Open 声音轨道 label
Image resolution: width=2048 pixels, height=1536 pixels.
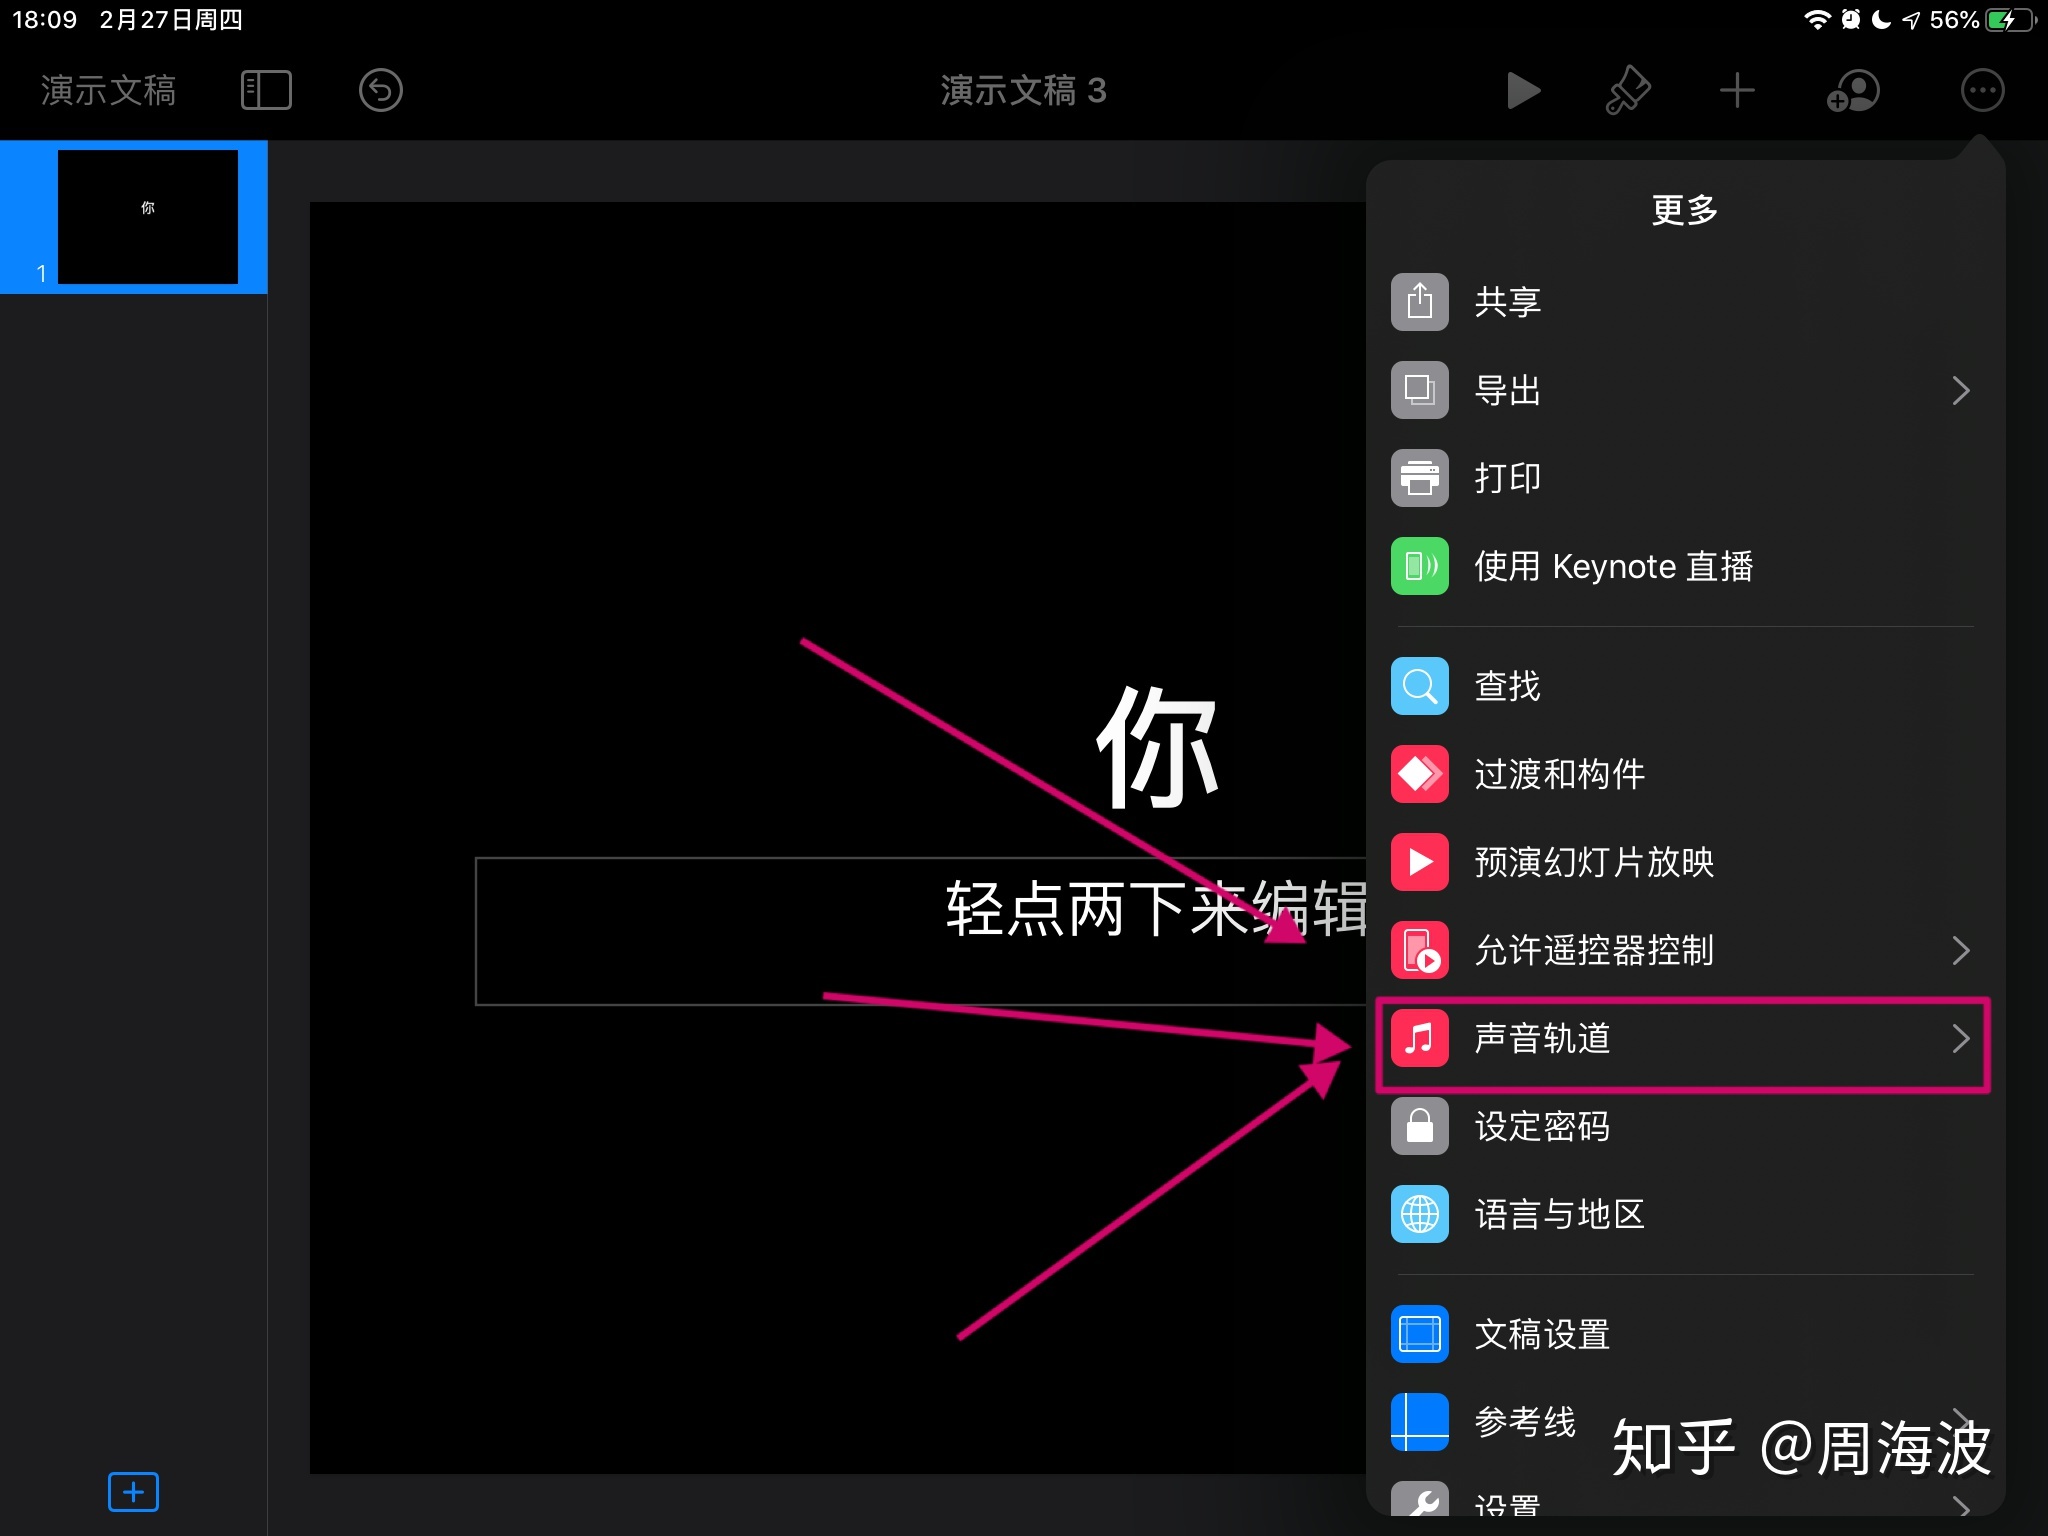click(1542, 1038)
